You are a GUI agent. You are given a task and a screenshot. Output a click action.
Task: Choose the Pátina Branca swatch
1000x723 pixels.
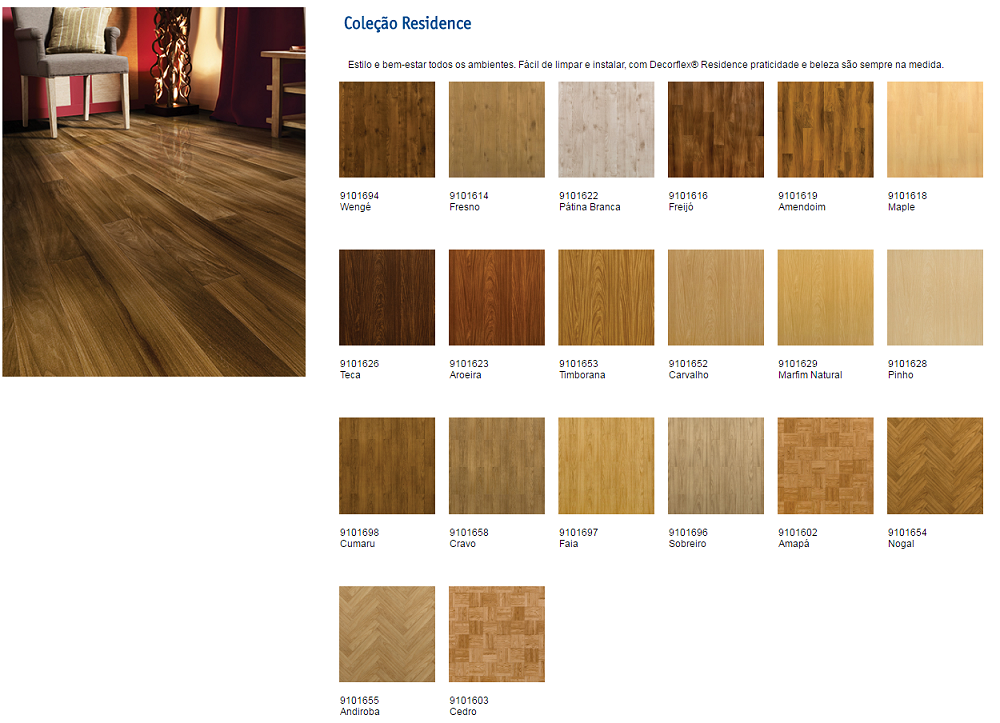coord(606,130)
